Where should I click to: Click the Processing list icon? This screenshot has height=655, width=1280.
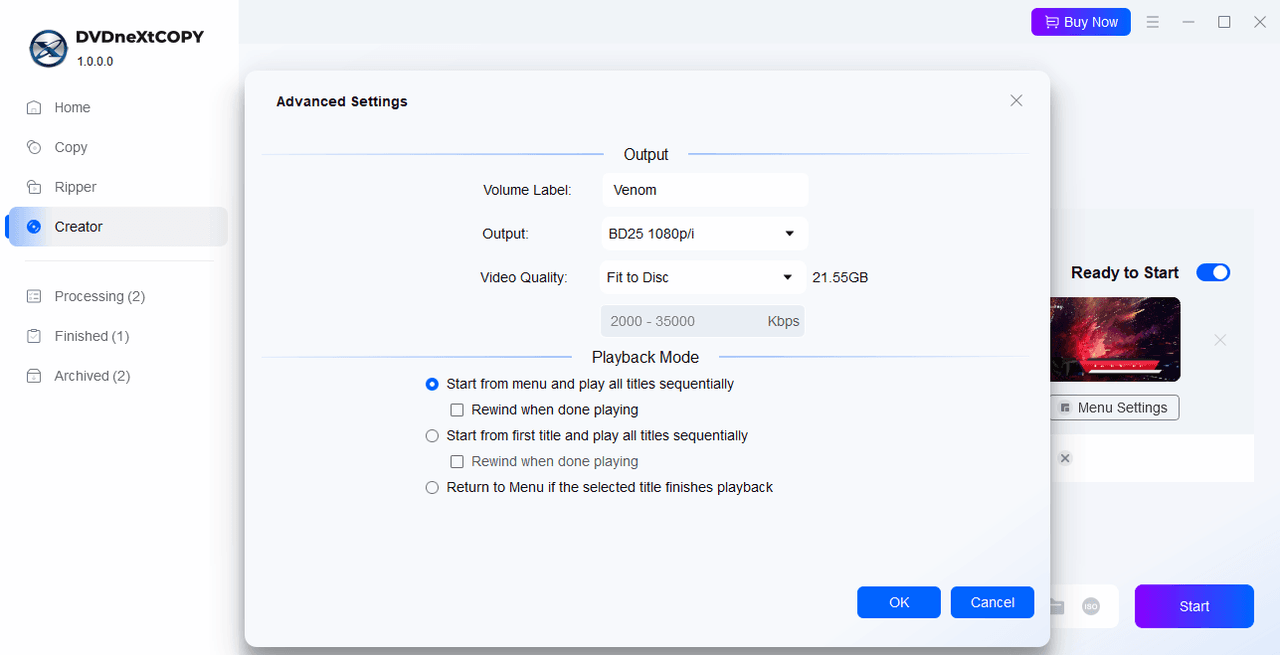(x=34, y=296)
